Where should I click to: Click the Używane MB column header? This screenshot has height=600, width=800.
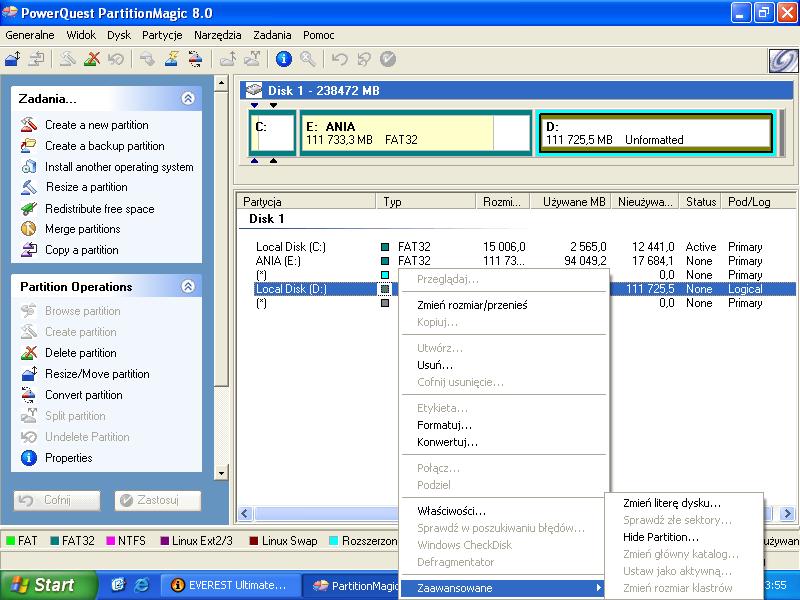coord(570,202)
